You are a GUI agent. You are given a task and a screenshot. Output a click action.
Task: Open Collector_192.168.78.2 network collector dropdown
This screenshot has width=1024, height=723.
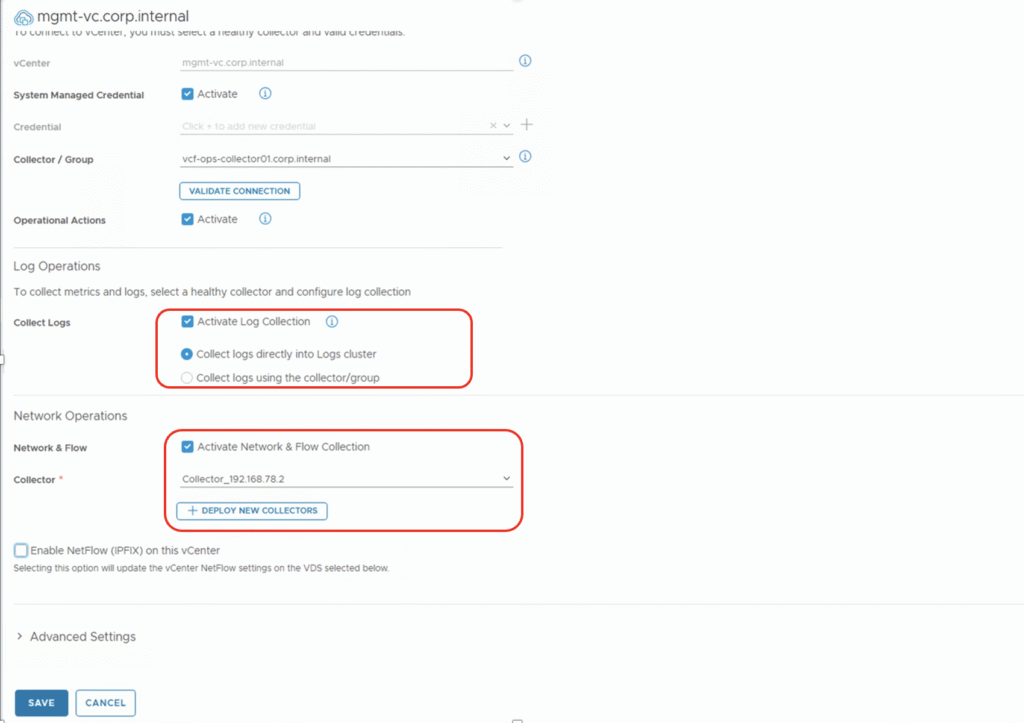coord(346,479)
